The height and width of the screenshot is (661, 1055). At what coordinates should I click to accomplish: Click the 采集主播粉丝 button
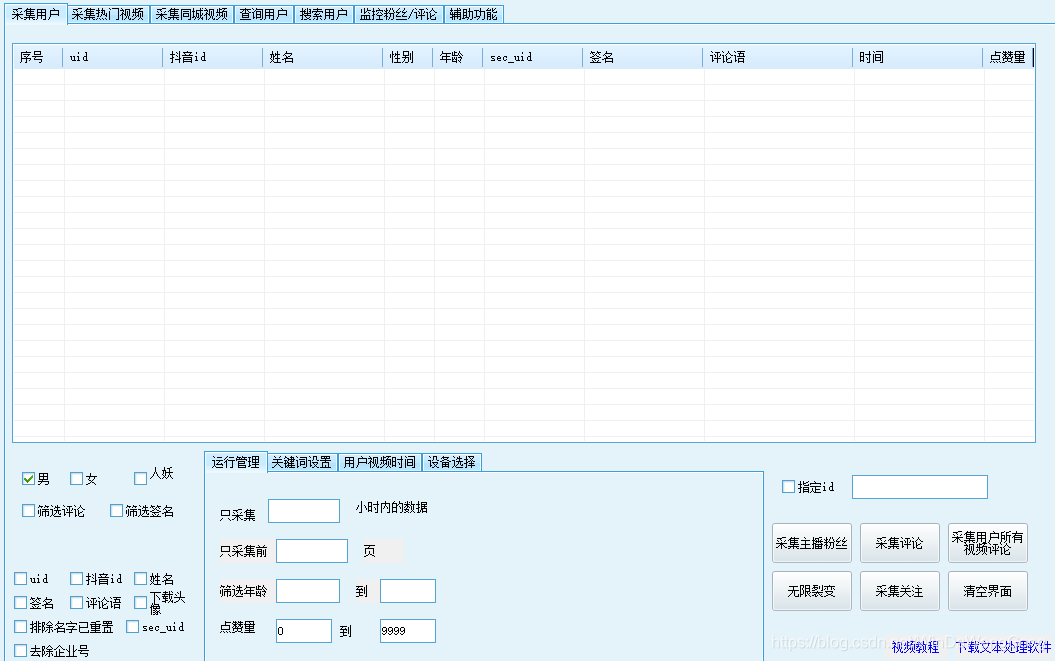(x=812, y=543)
